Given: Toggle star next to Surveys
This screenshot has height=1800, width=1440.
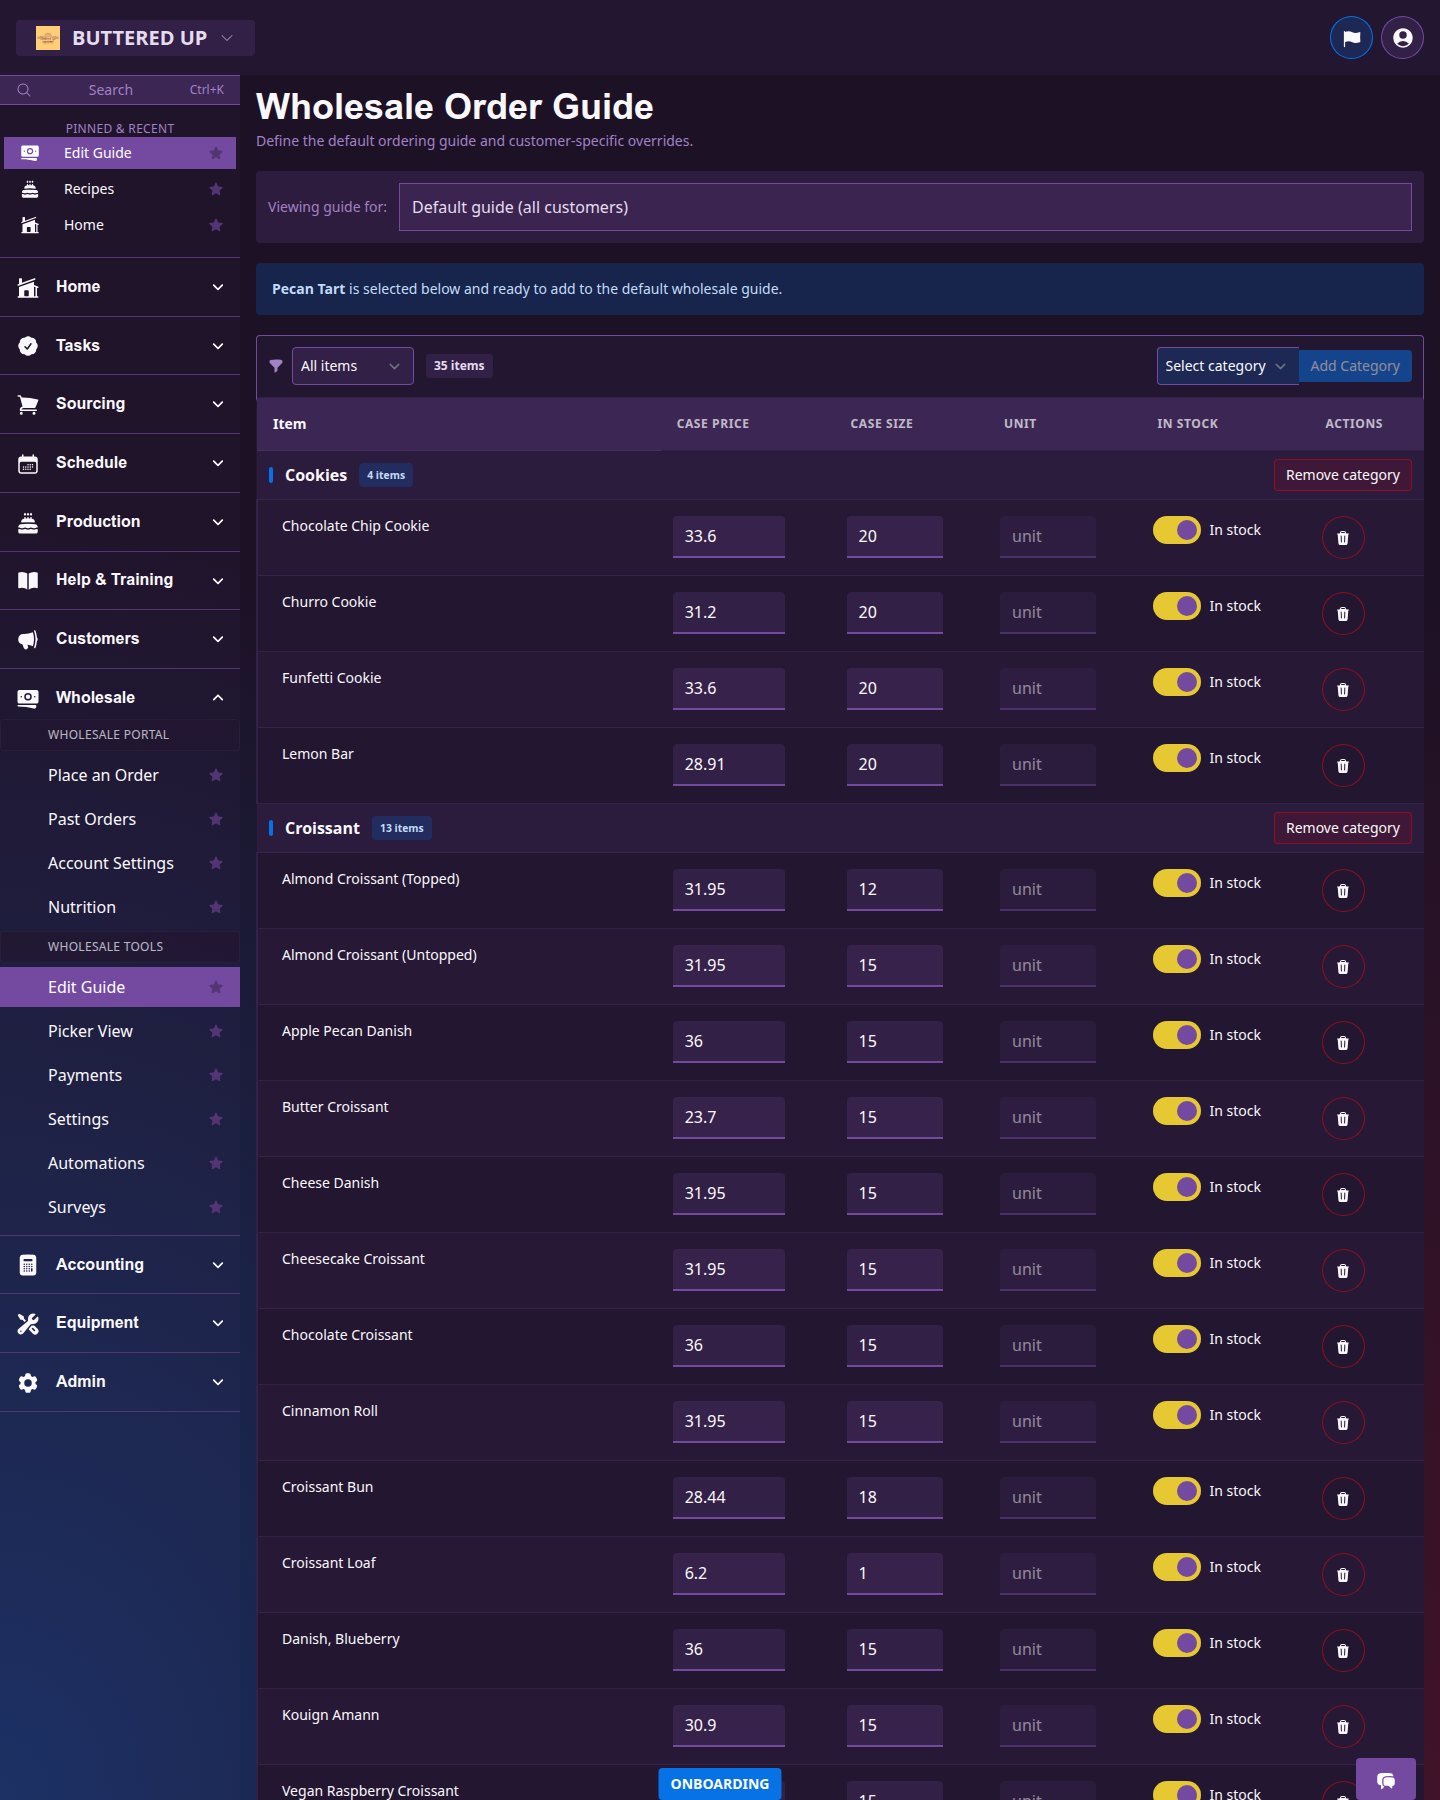Looking at the screenshot, I should pyautogui.click(x=216, y=1207).
